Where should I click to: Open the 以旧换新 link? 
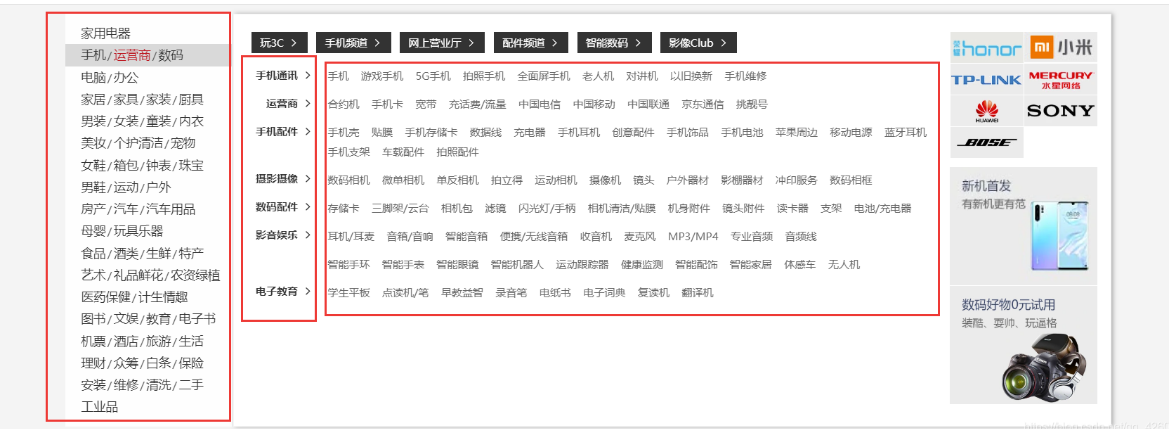(x=691, y=76)
